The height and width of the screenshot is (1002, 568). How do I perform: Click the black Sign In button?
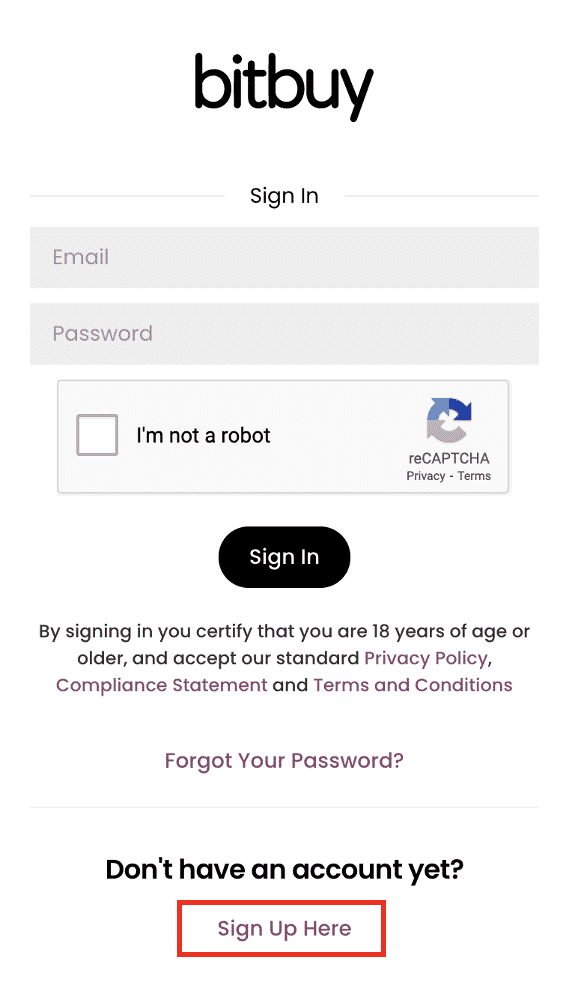point(284,557)
